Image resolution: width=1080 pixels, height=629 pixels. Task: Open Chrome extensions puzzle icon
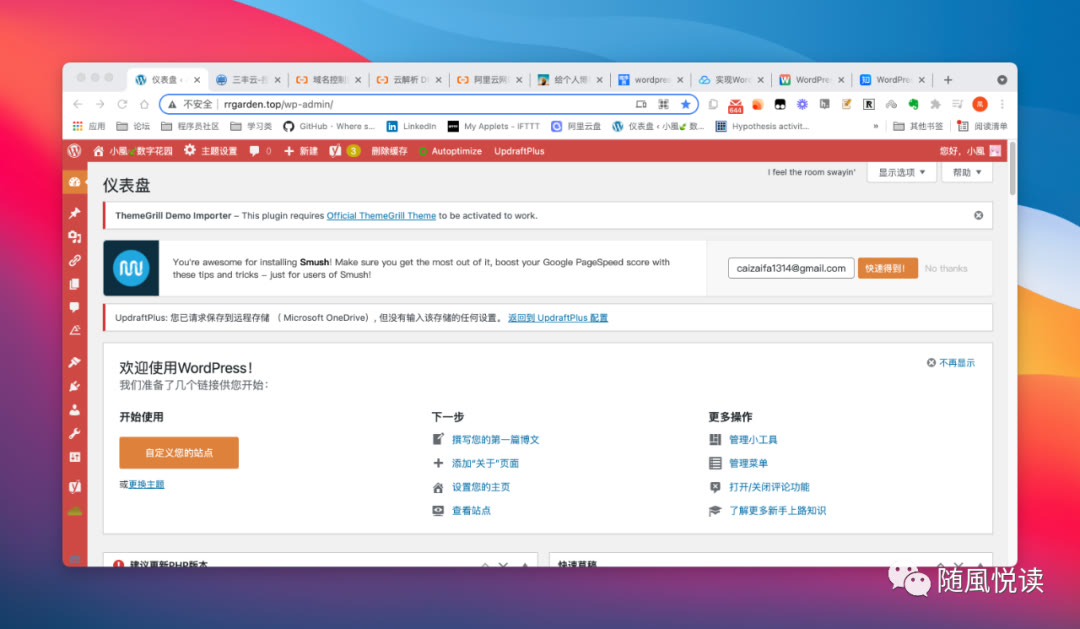[935, 104]
